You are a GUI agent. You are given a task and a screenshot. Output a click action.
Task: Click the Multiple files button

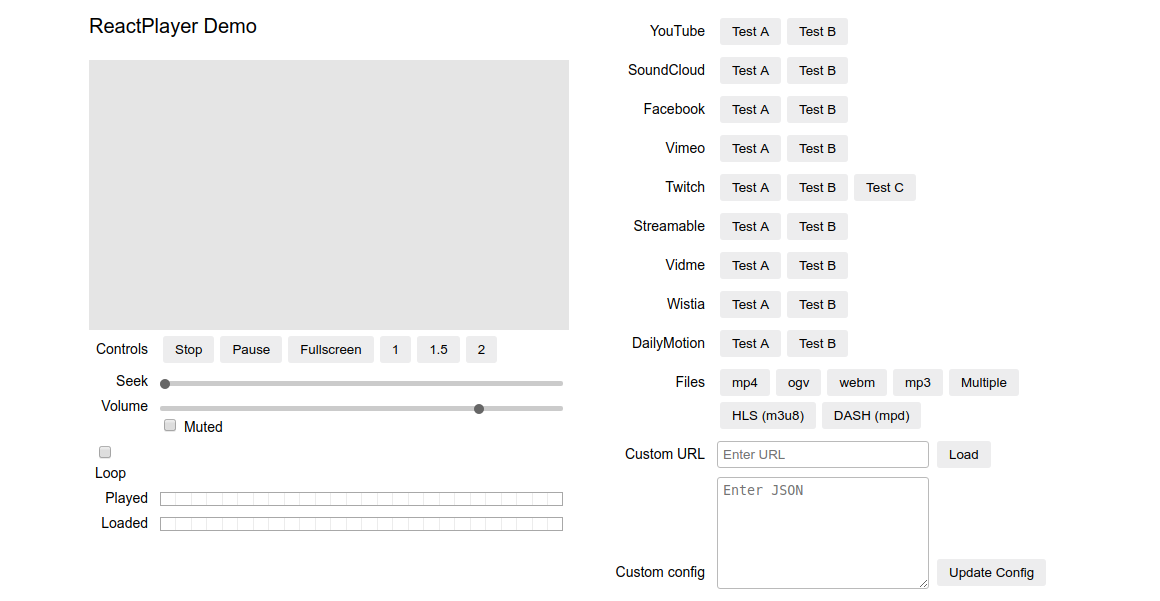click(x=984, y=383)
